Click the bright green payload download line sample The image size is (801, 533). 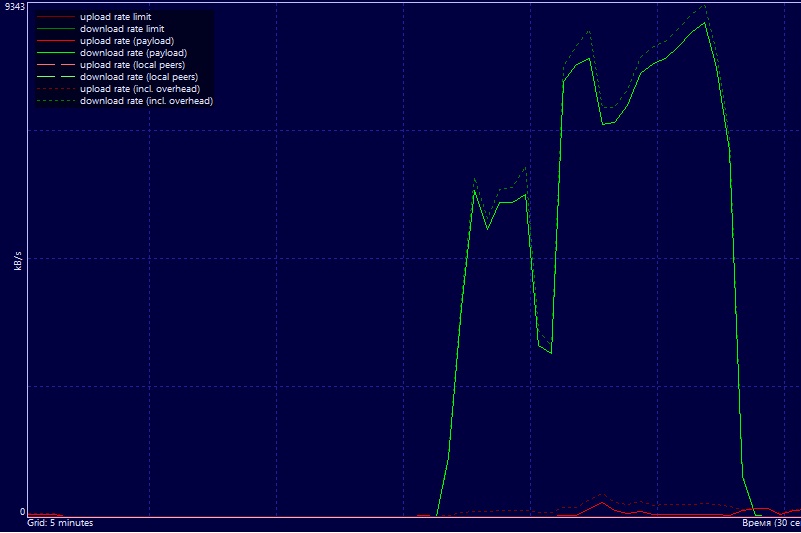pyautogui.click(x=54, y=54)
